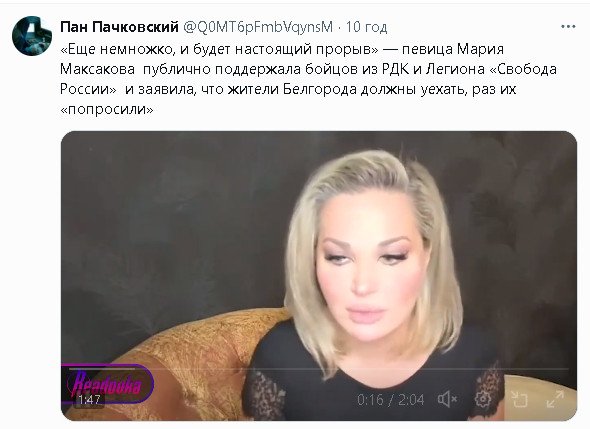Click the 1:47 remaining time badge
The width and height of the screenshot is (590, 429).
pyautogui.click(x=89, y=400)
